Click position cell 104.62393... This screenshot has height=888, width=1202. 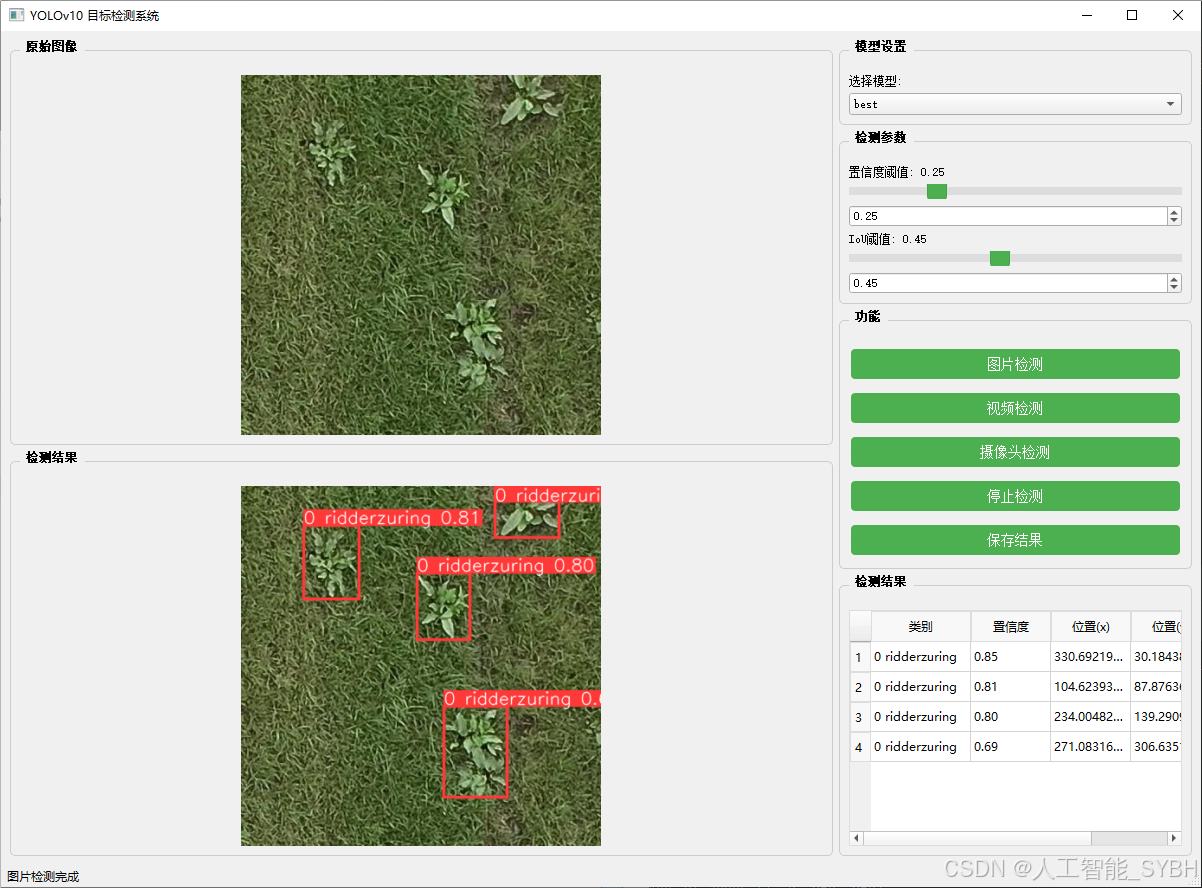(1090, 687)
